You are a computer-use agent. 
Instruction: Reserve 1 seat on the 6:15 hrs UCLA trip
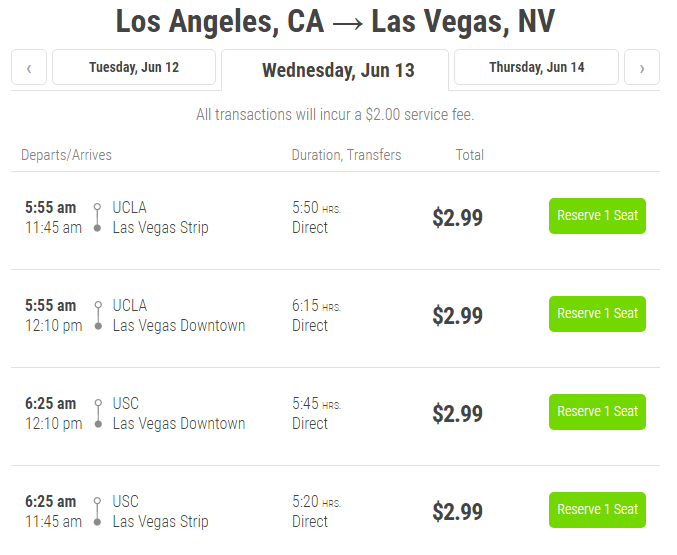597,314
